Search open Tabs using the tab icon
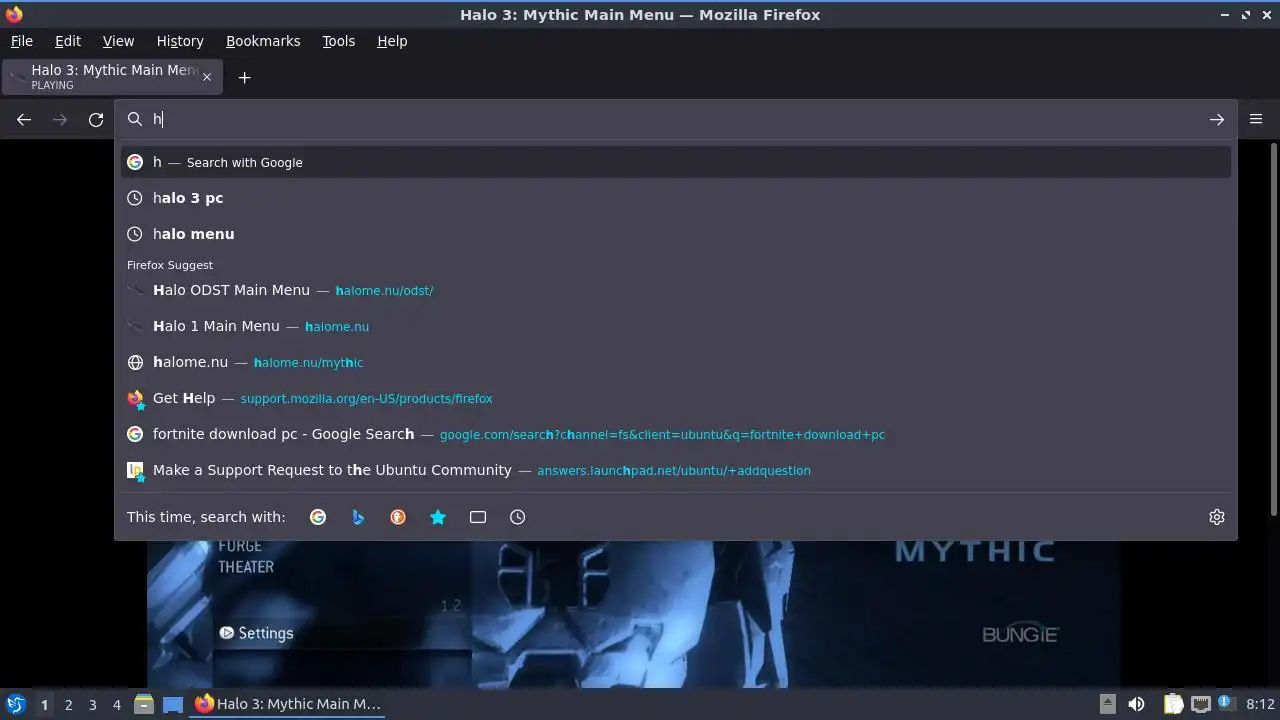The width and height of the screenshot is (1280, 720). pos(478,517)
